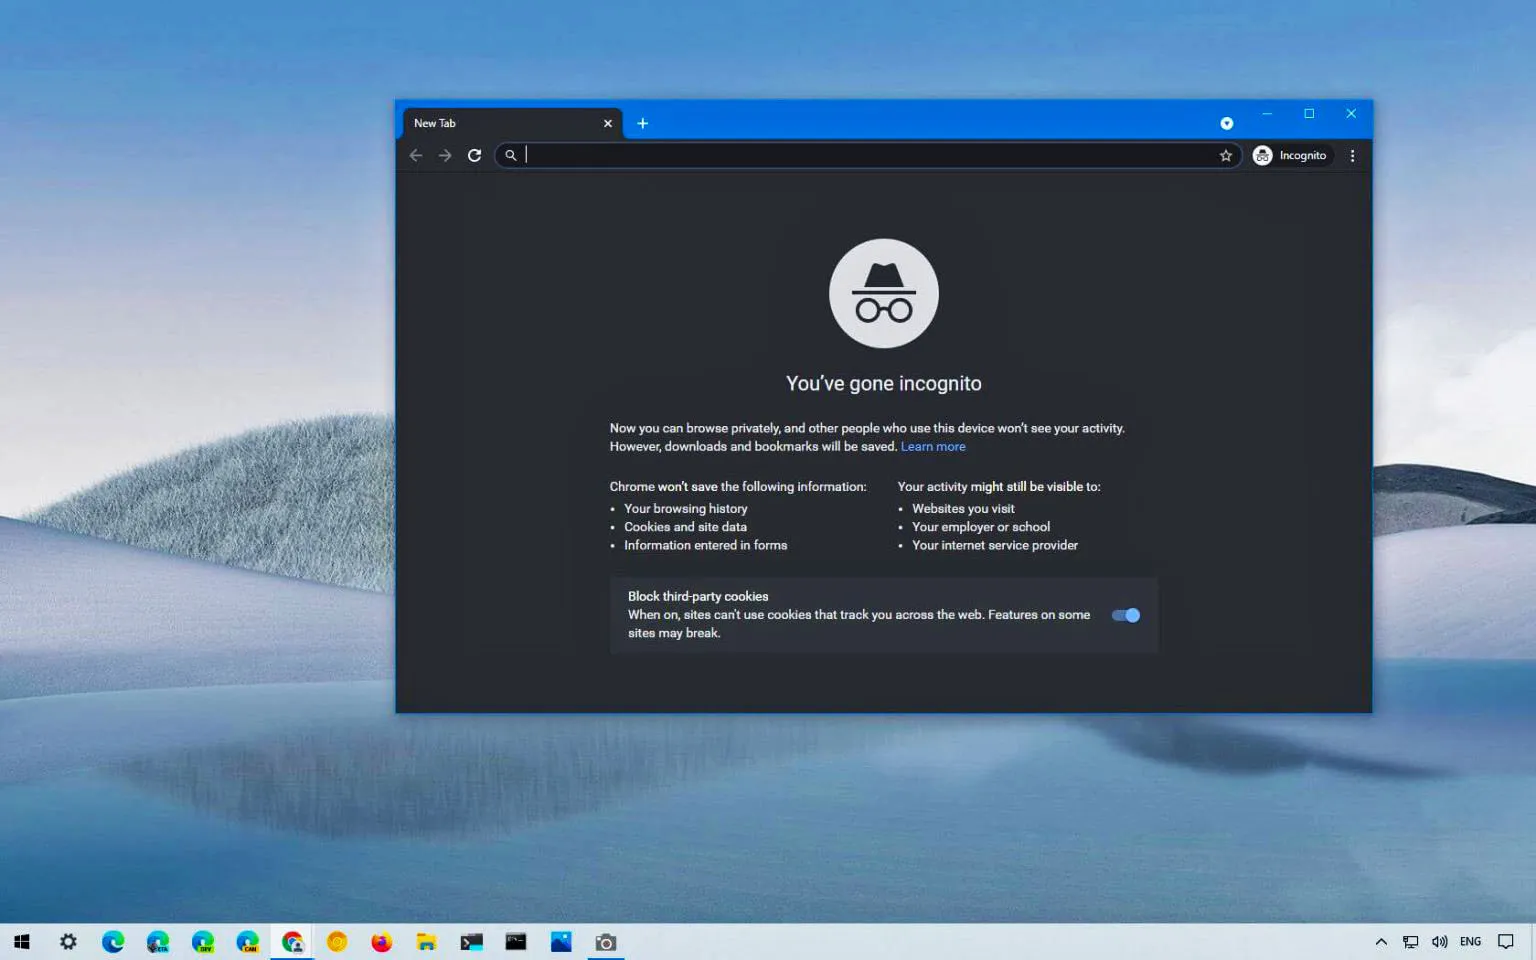This screenshot has width=1536, height=960.
Task: Click the Incognito profile button
Action: pos(1291,155)
